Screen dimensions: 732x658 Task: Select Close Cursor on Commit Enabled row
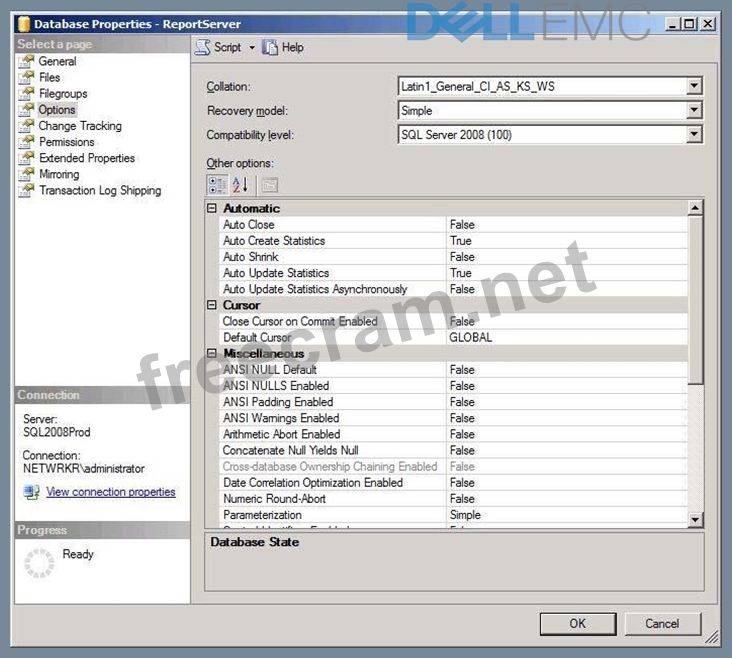453,321
